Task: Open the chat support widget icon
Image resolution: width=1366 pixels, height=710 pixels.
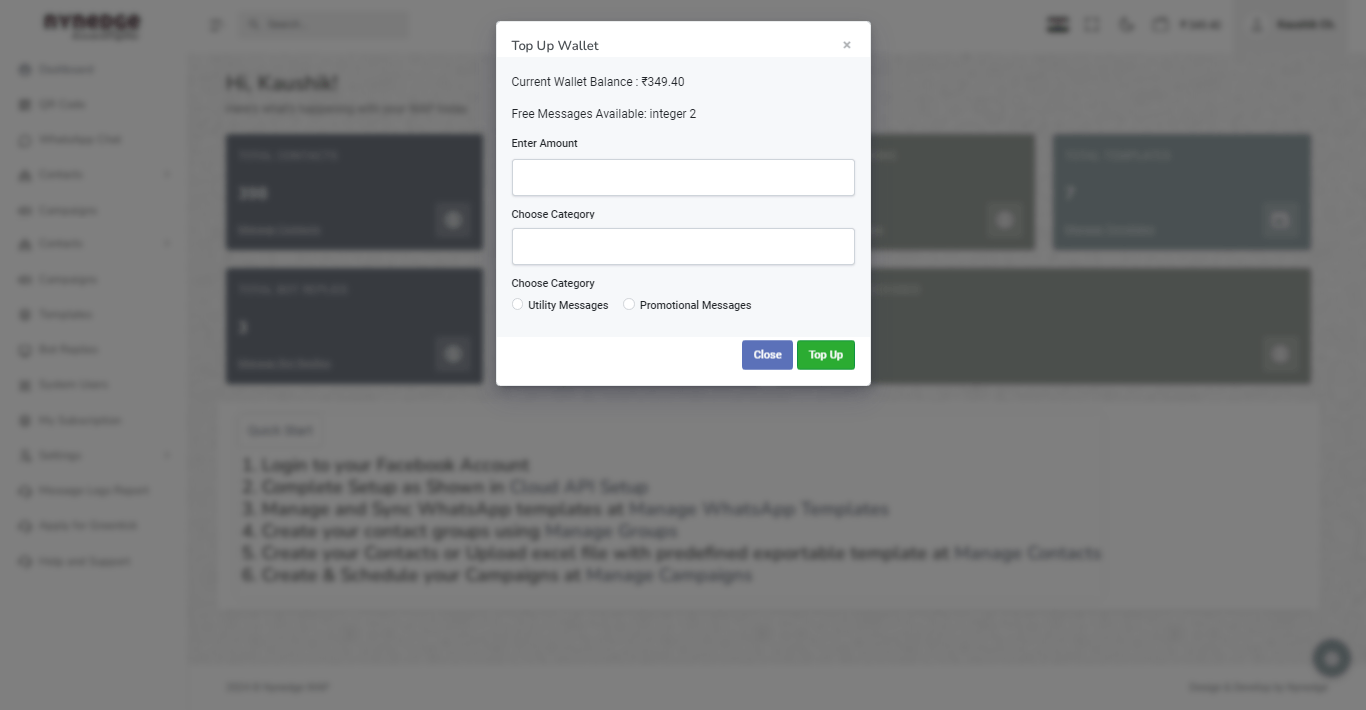Action: (1331, 658)
